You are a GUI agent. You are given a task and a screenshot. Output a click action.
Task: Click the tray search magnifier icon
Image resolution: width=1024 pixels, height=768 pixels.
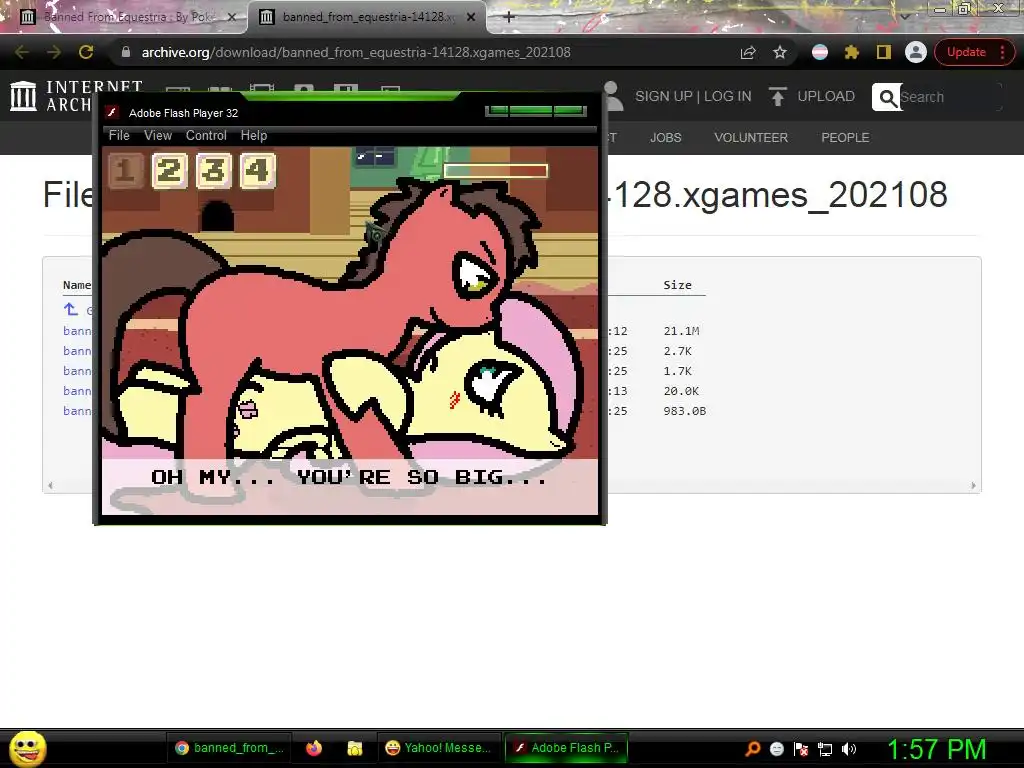(x=752, y=749)
